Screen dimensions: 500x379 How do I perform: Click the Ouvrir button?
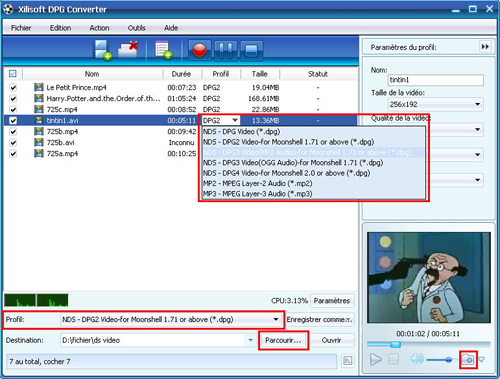coord(331,340)
